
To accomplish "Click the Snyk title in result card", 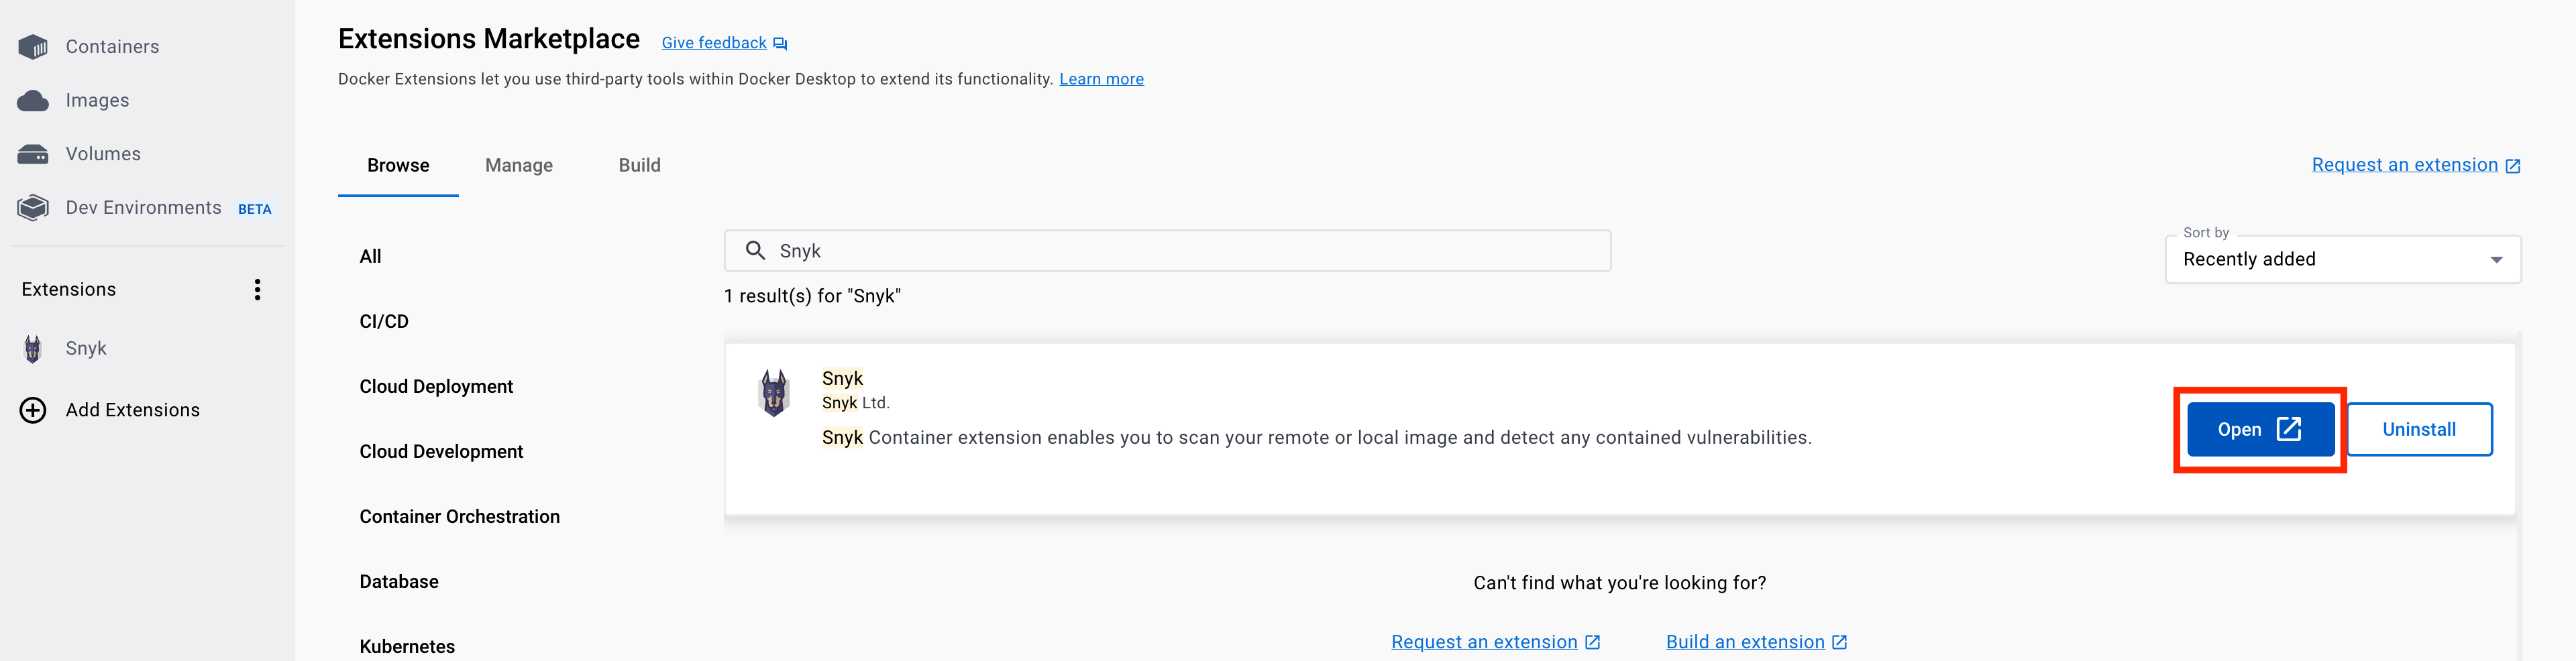I will pos(842,379).
